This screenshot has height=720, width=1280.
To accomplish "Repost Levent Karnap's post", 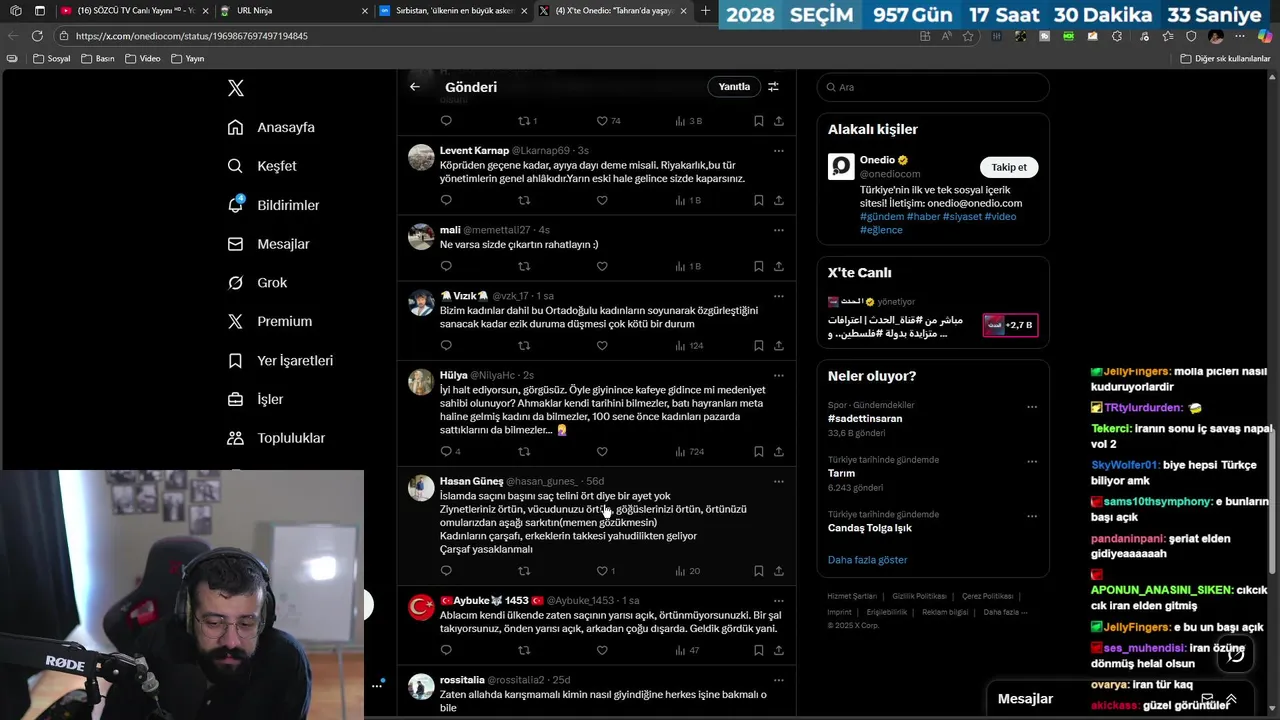I will click(524, 200).
